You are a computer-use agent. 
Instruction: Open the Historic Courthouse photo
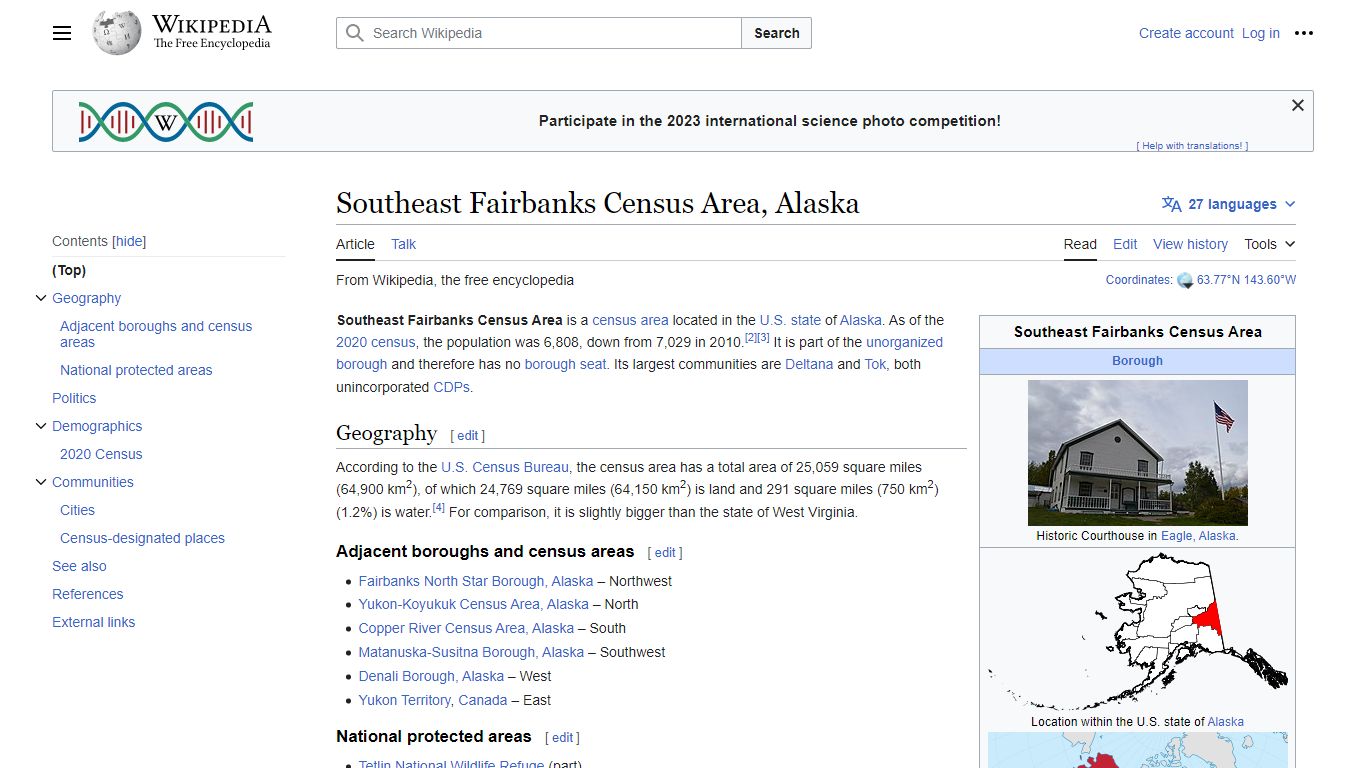(1138, 453)
